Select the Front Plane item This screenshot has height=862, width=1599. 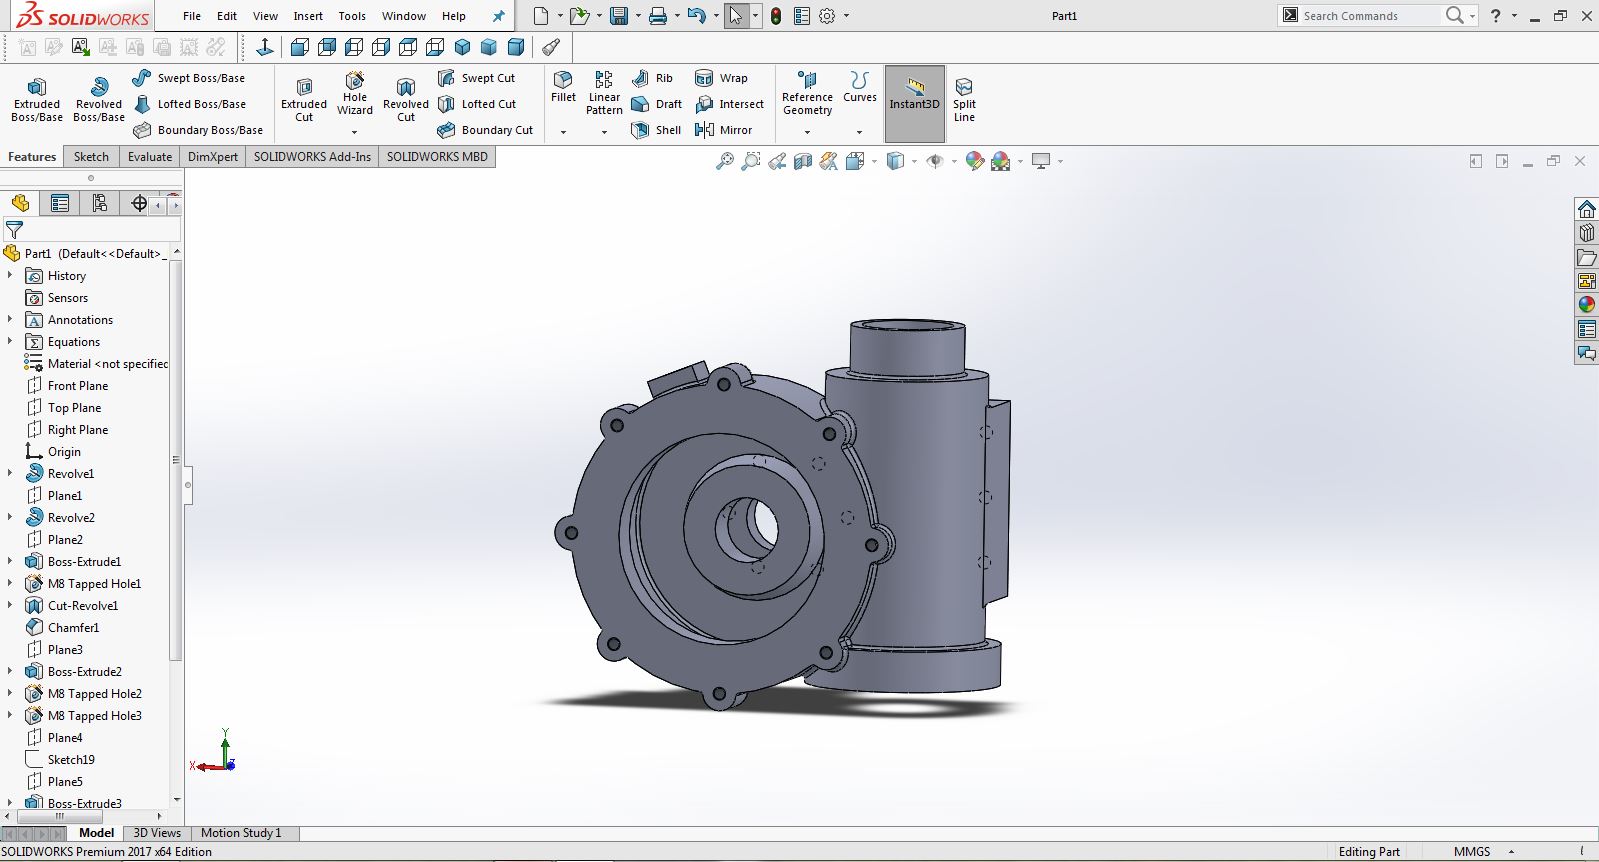[78, 386]
